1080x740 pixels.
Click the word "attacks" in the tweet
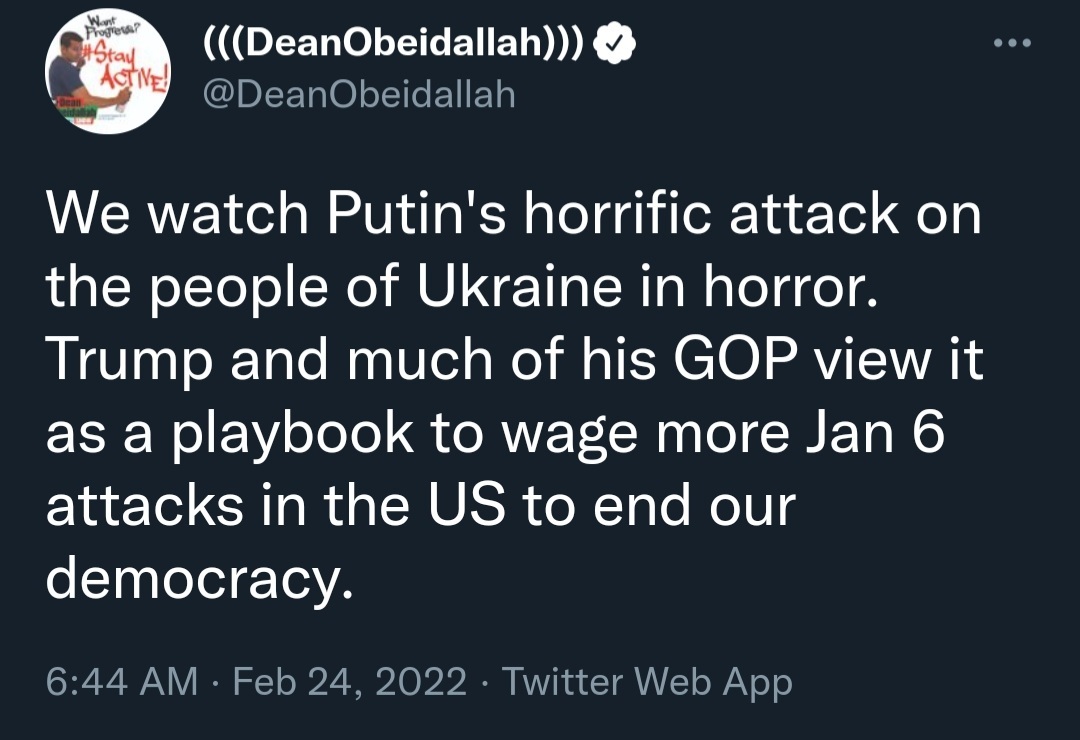click(x=144, y=506)
